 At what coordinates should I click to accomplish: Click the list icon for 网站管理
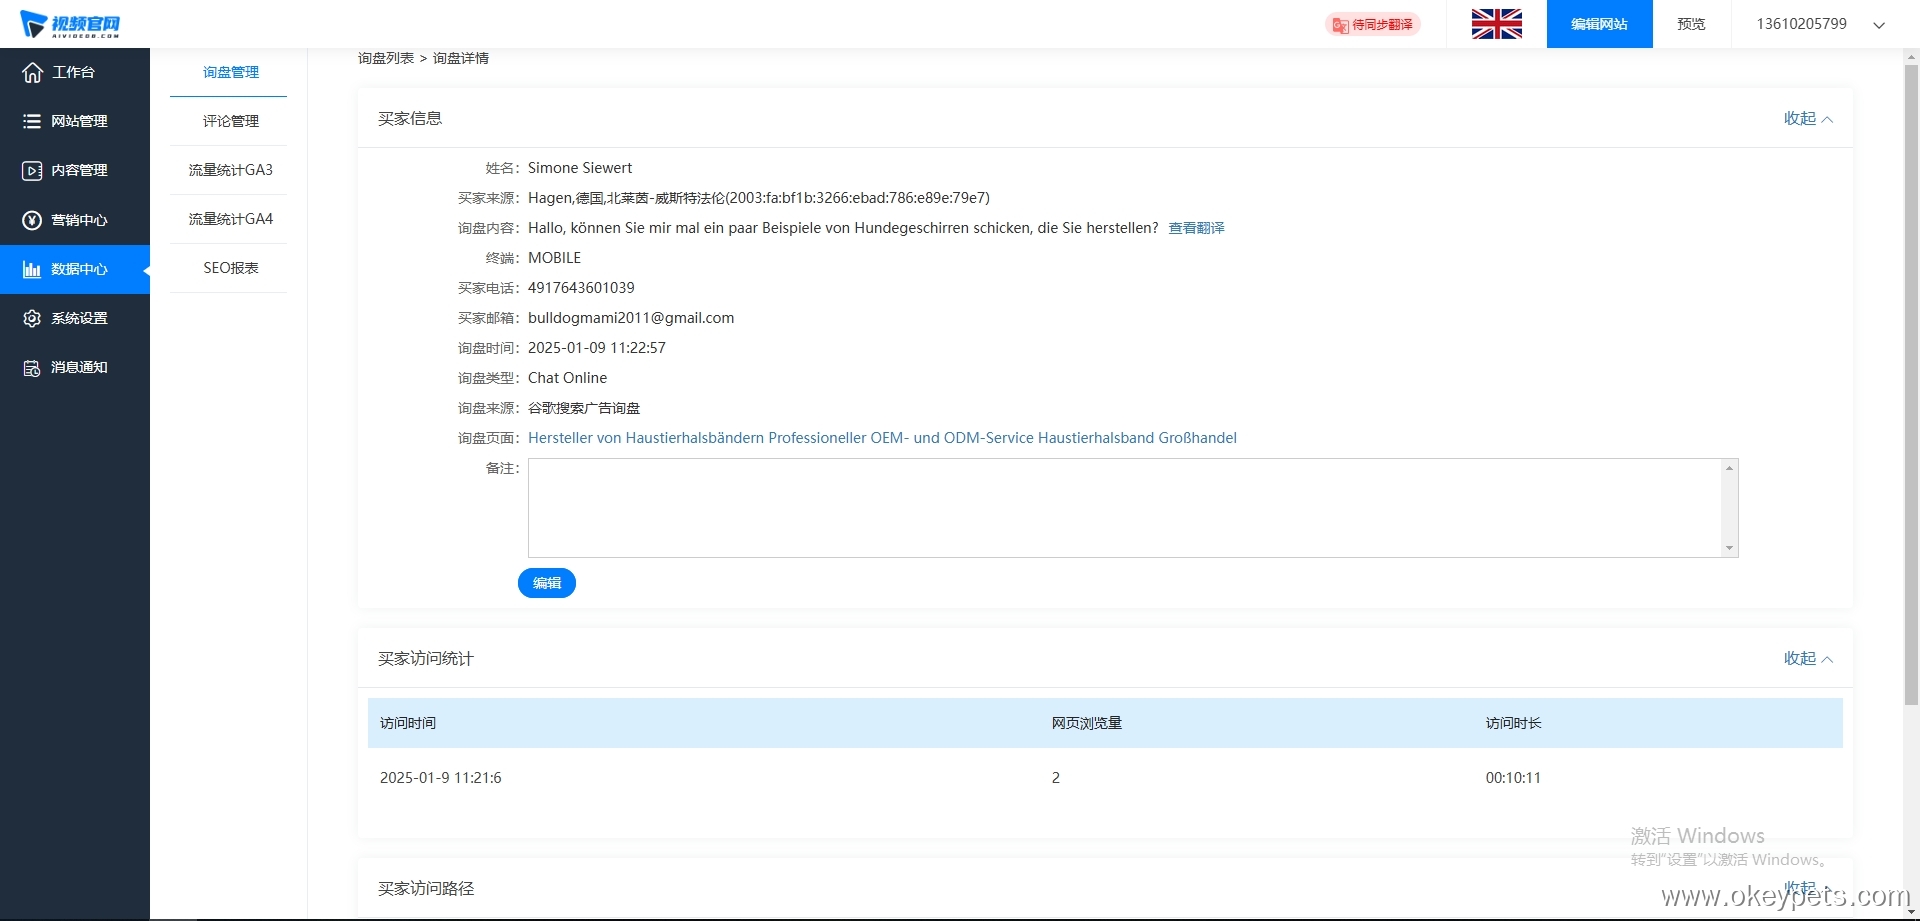point(32,121)
